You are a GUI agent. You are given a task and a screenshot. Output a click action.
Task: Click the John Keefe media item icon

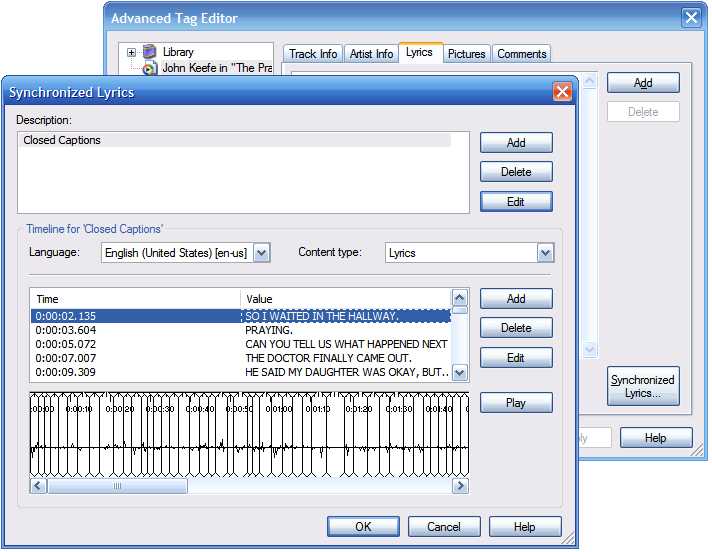coord(150,69)
